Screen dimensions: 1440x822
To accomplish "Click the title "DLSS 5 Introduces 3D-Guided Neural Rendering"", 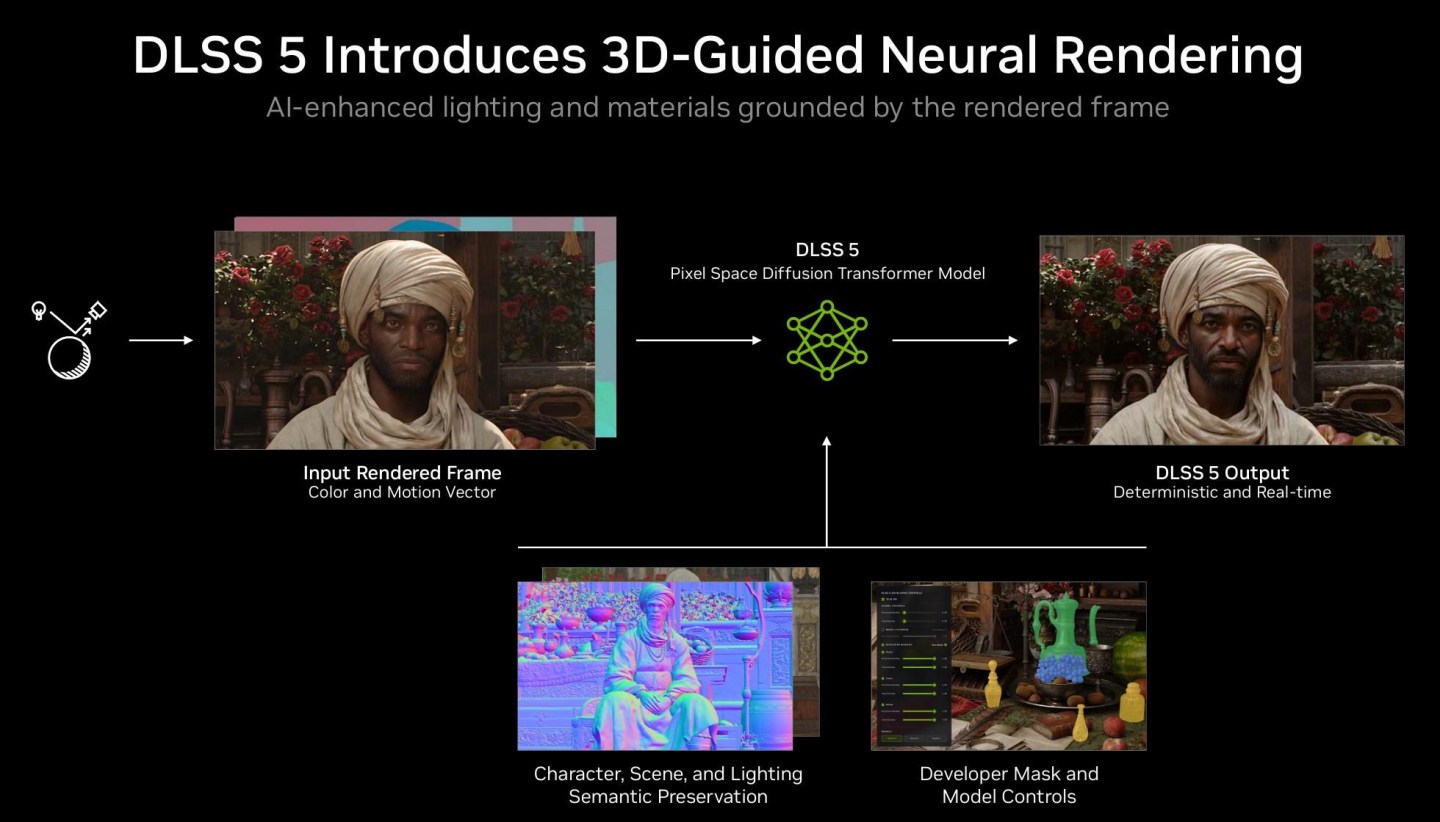I will point(718,56).
